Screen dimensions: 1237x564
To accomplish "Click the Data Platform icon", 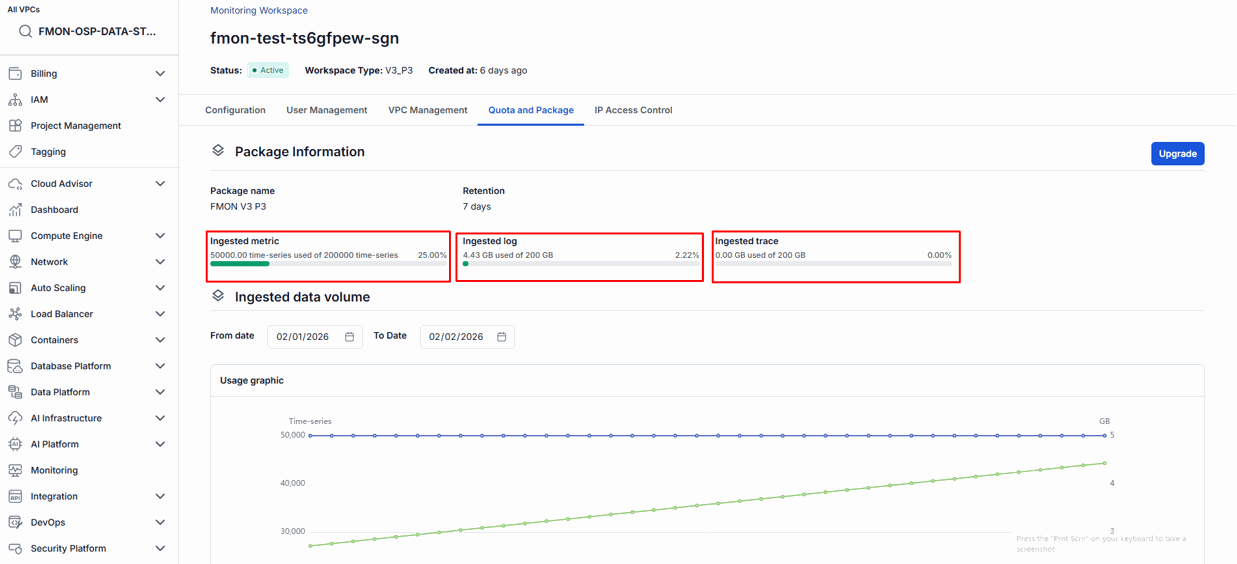I will 15,392.
